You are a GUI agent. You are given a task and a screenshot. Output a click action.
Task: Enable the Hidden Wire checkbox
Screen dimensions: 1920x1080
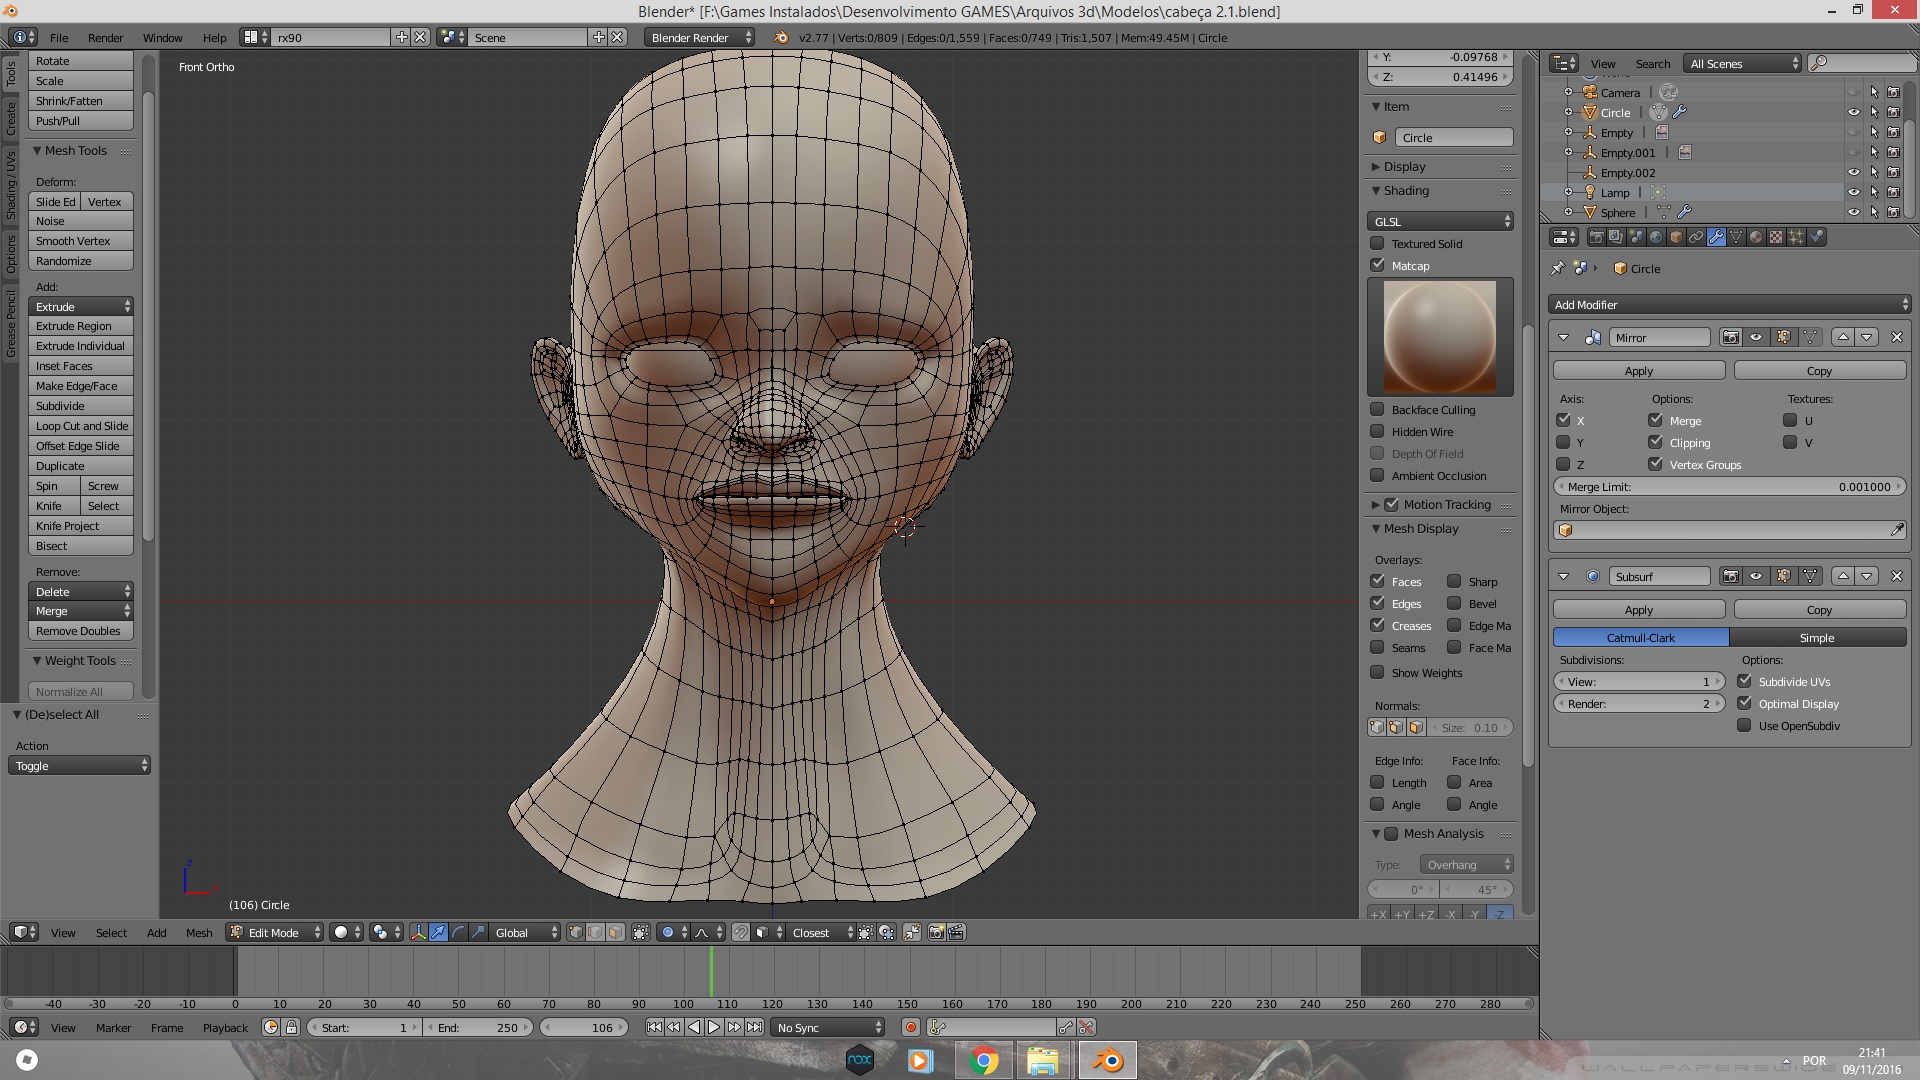[1377, 431]
